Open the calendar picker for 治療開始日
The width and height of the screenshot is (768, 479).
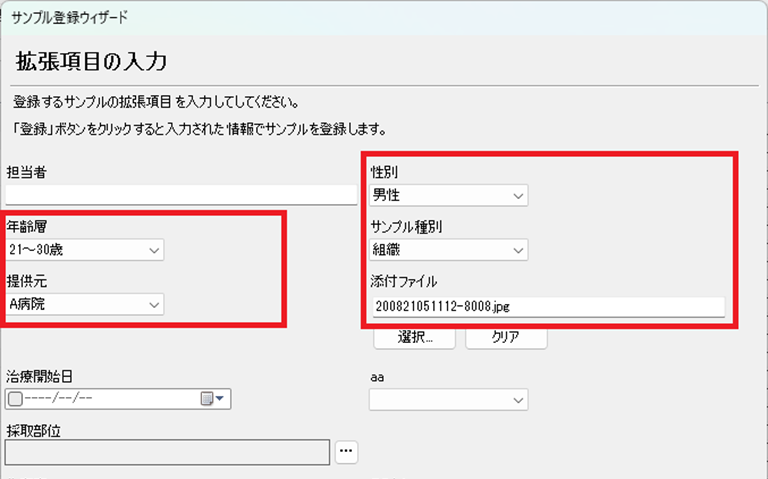click(x=214, y=399)
